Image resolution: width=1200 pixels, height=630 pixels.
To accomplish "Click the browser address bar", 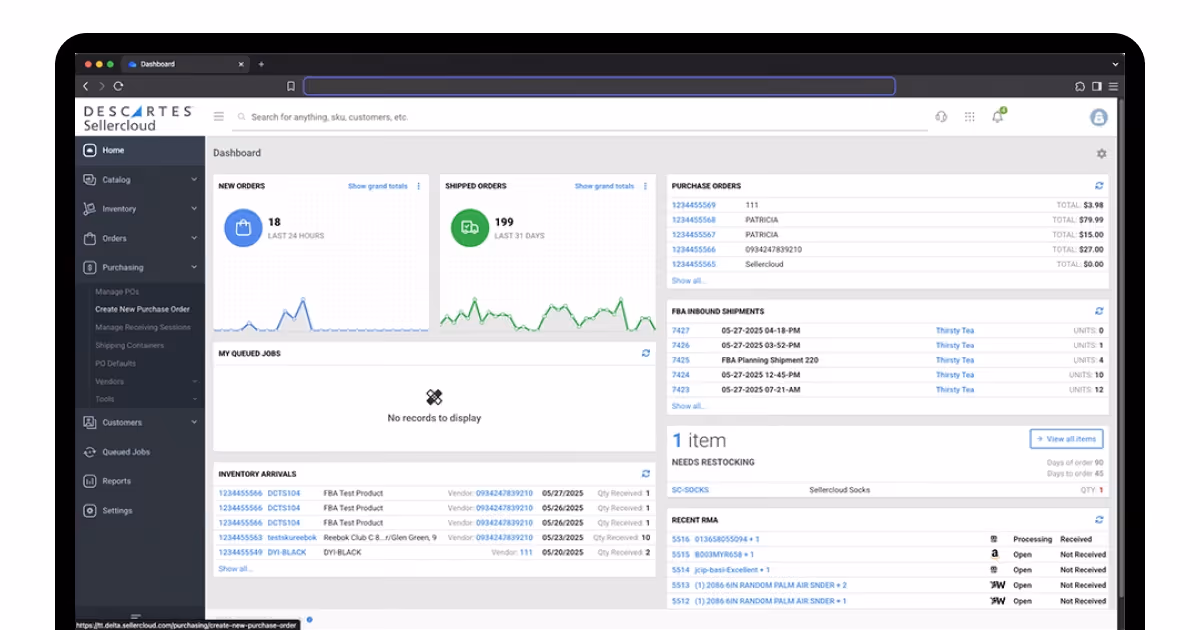I will [x=599, y=86].
